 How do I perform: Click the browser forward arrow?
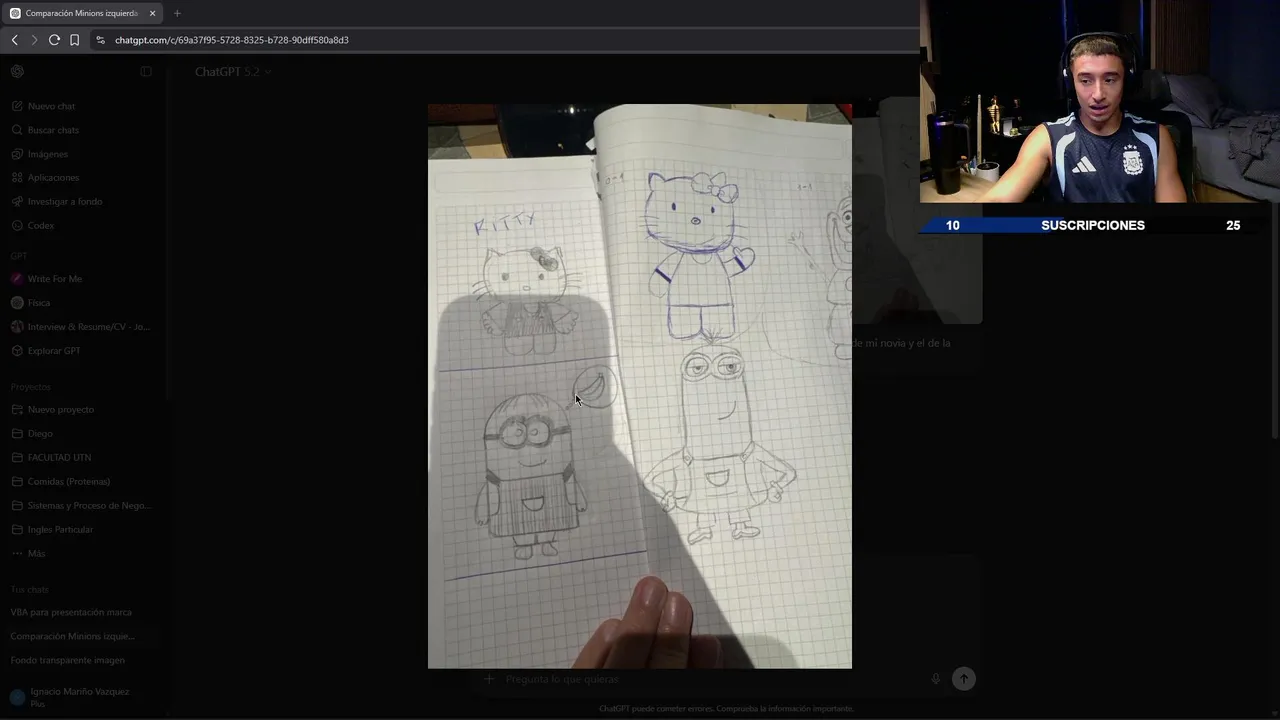point(34,40)
